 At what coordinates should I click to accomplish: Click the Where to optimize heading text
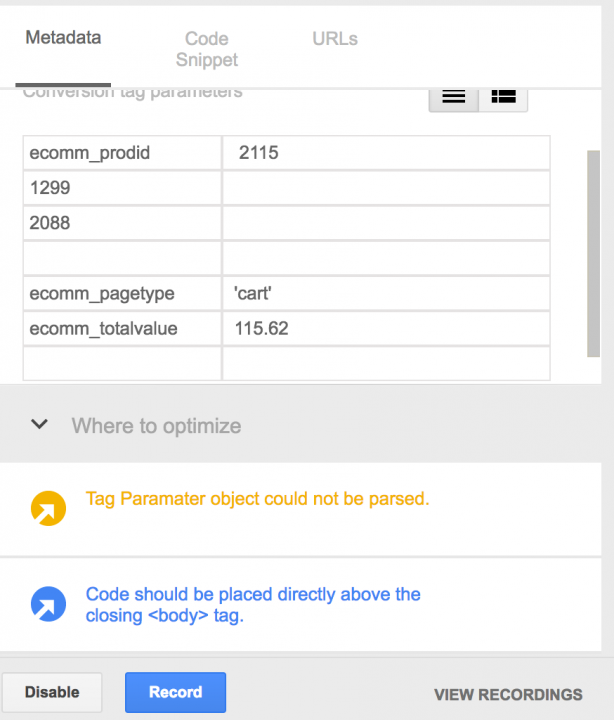[x=156, y=426]
